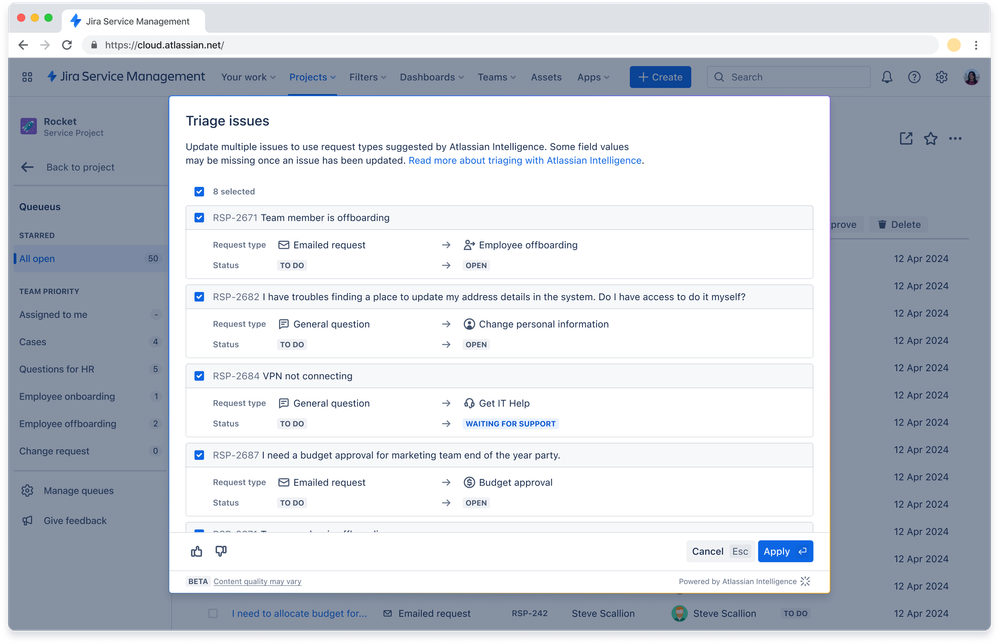Image resolution: width=999 pixels, height=644 pixels.
Task: Click the browser back arrow
Action: coord(23,45)
